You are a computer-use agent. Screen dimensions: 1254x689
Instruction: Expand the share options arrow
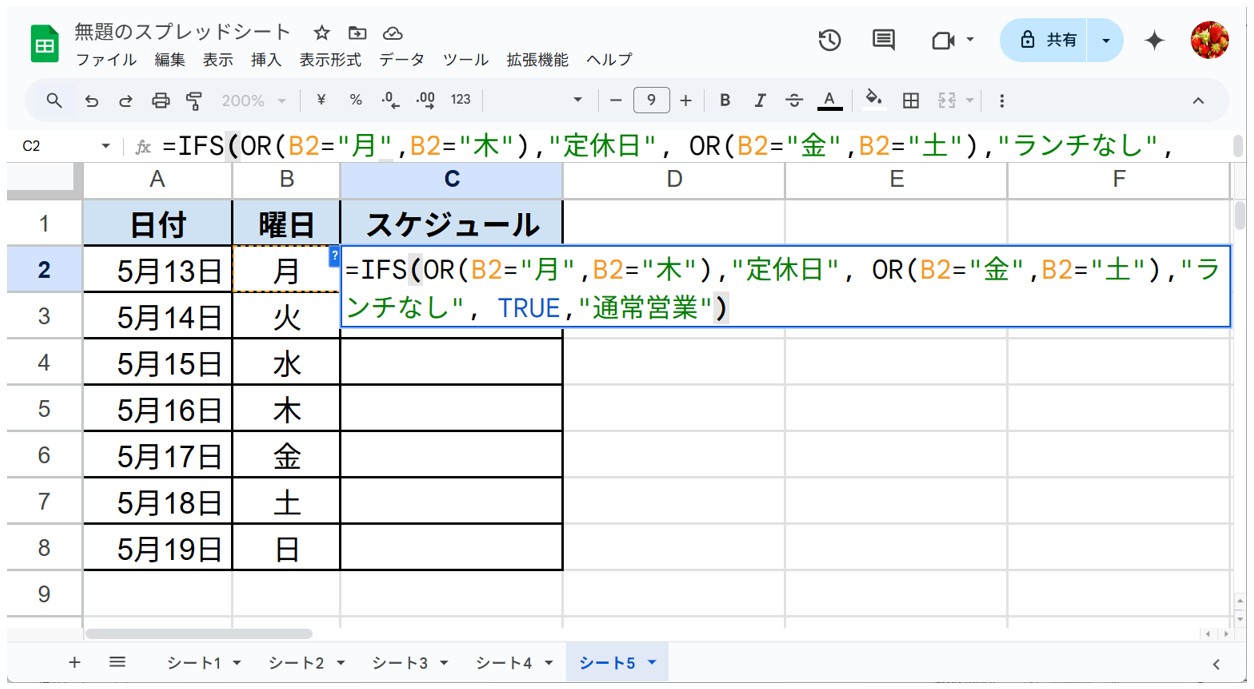click(1106, 40)
